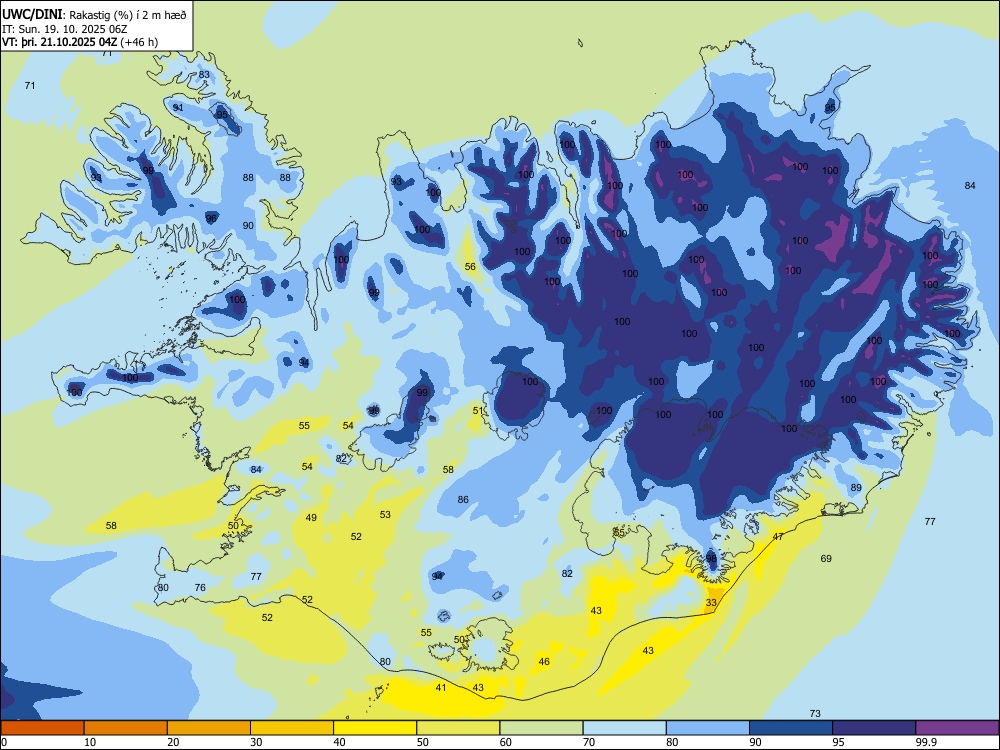1000x750 pixels.
Task: Click the humidity value '83' in northern Westfjords
Action: click(204, 75)
